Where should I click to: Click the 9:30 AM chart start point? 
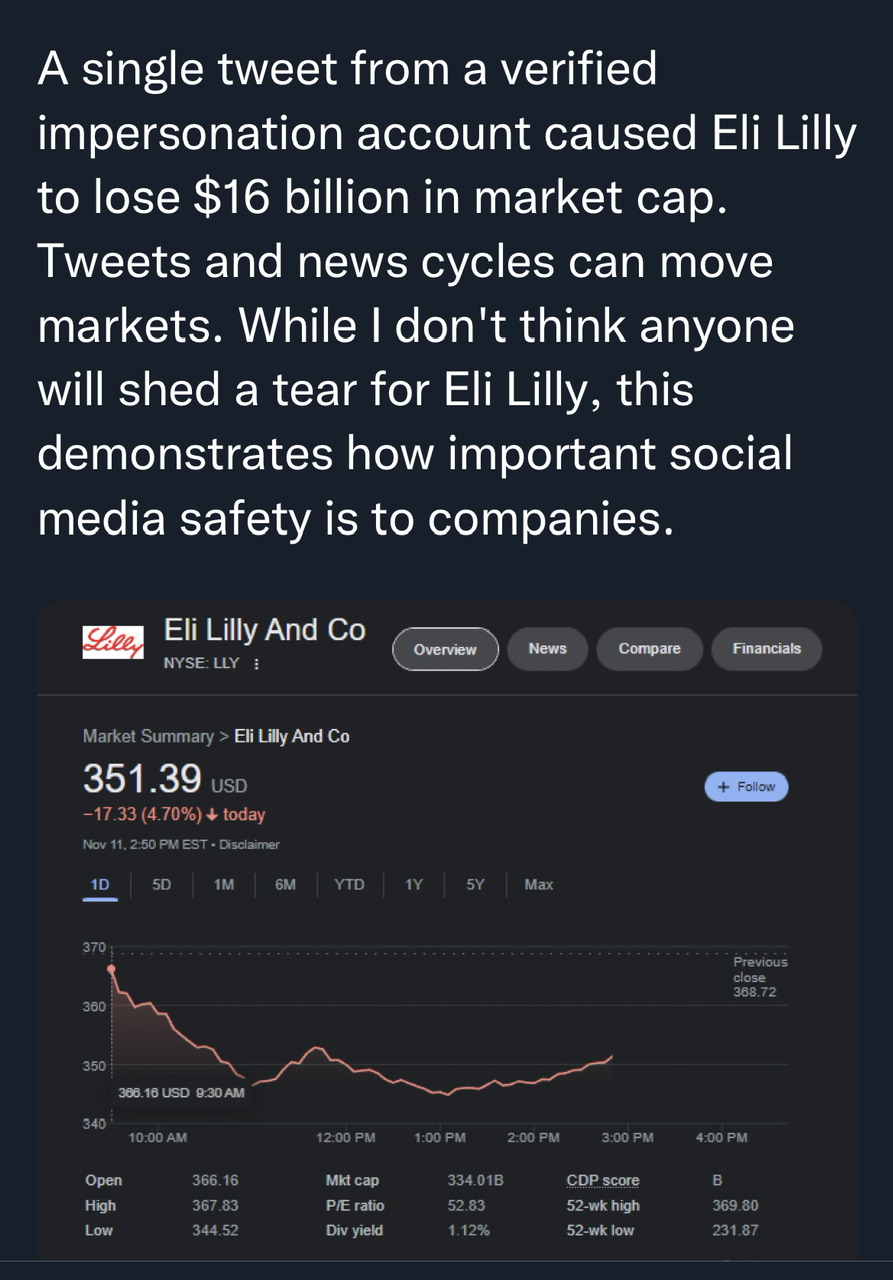click(x=111, y=968)
